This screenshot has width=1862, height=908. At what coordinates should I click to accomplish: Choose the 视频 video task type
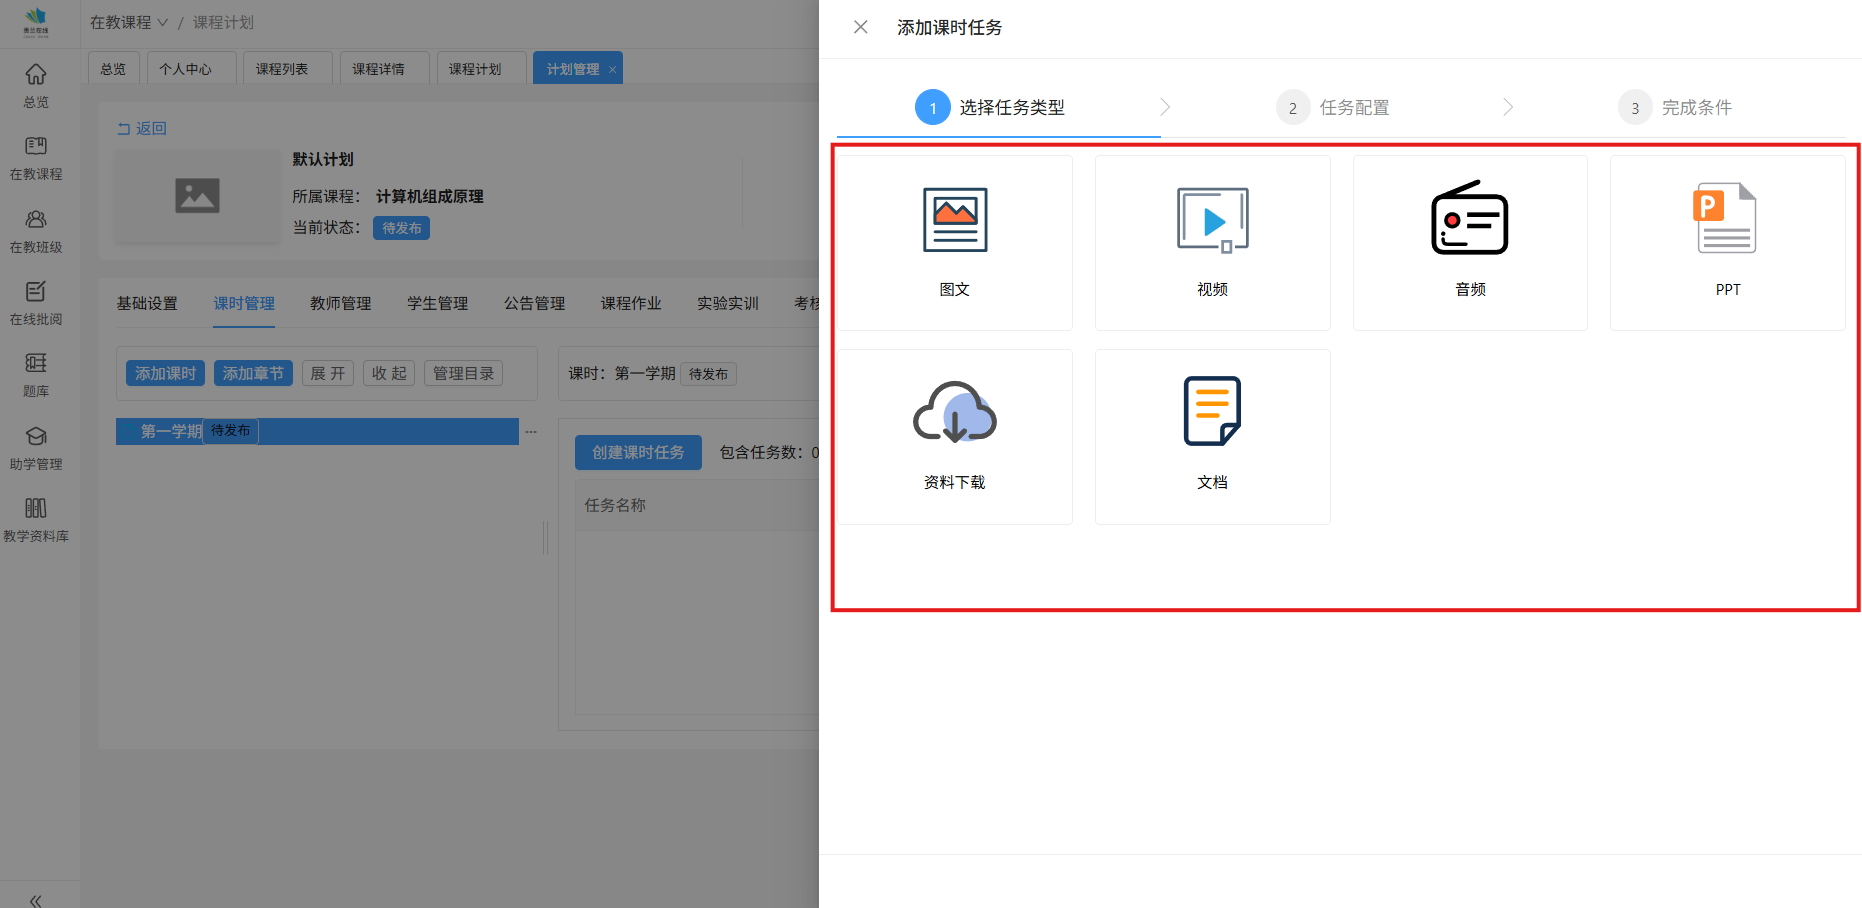(1212, 220)
